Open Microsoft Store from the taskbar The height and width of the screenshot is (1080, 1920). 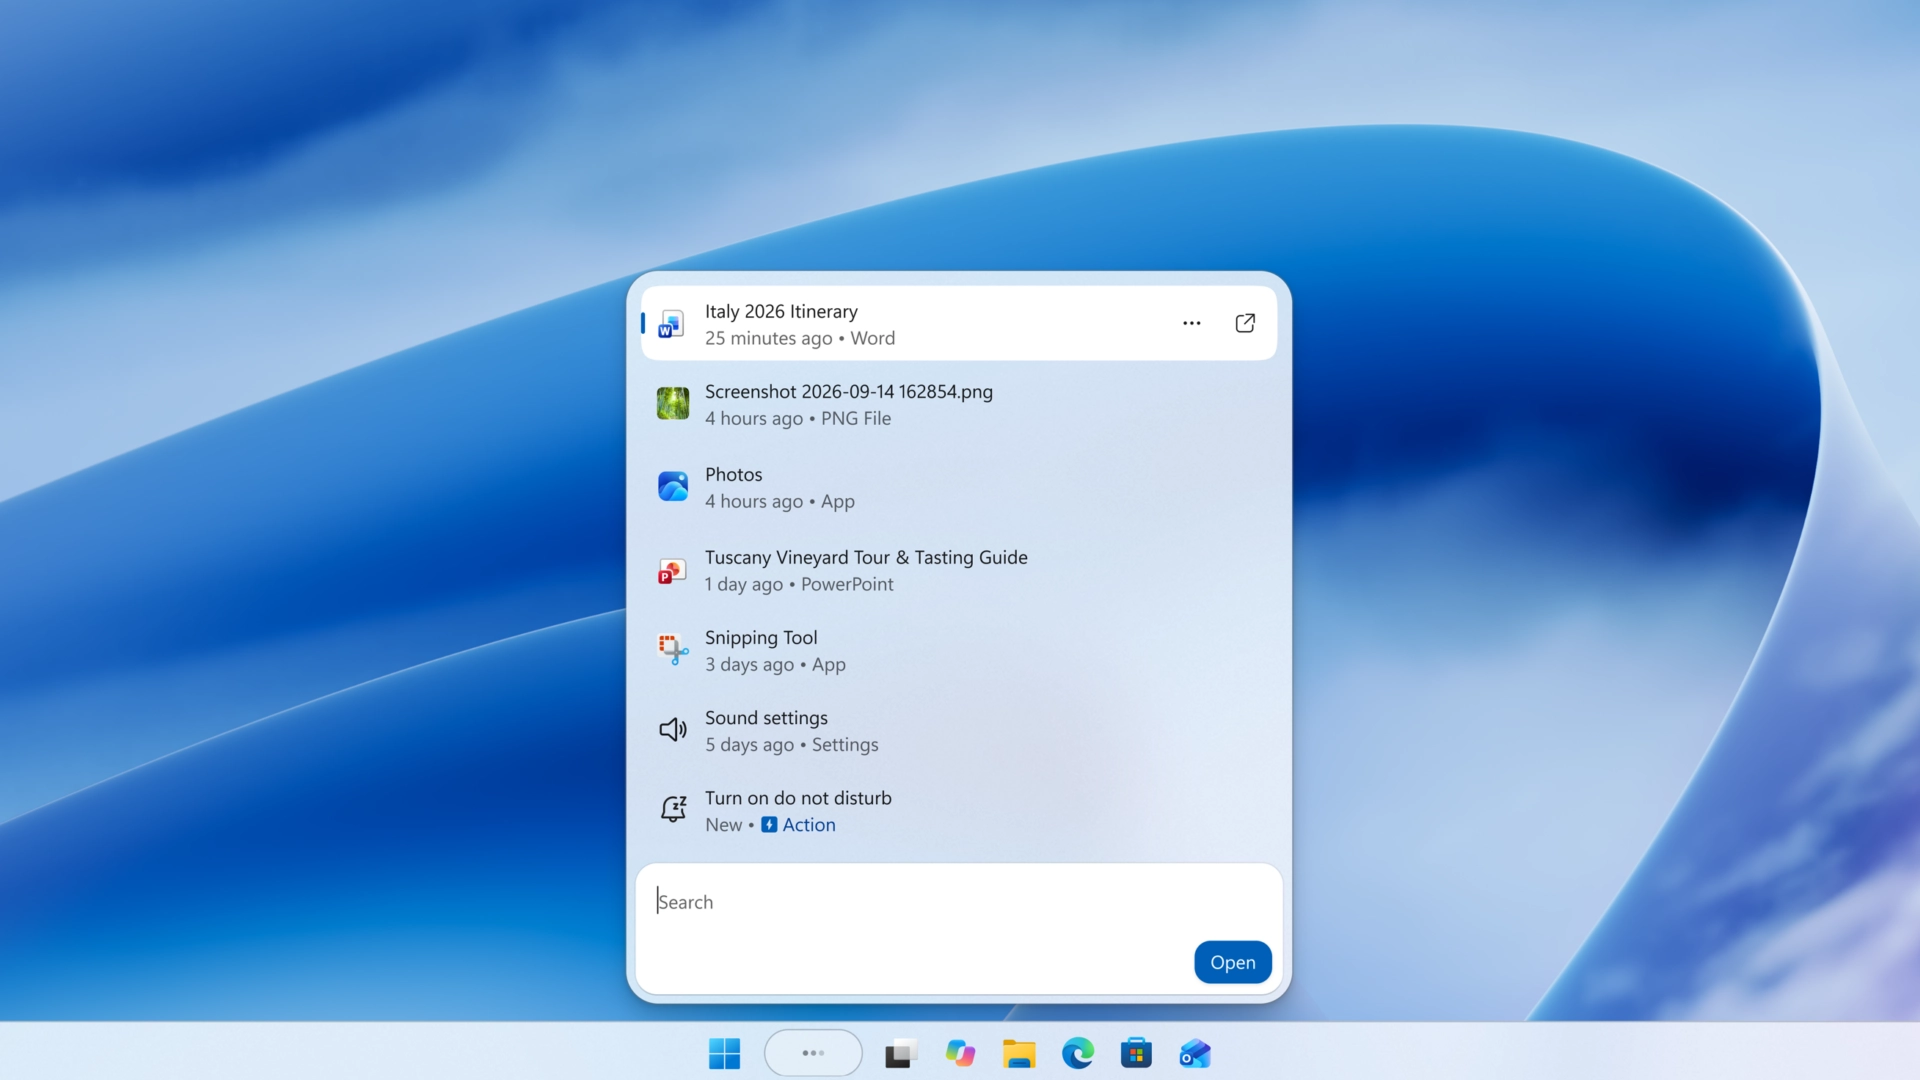point(1136,1053)
